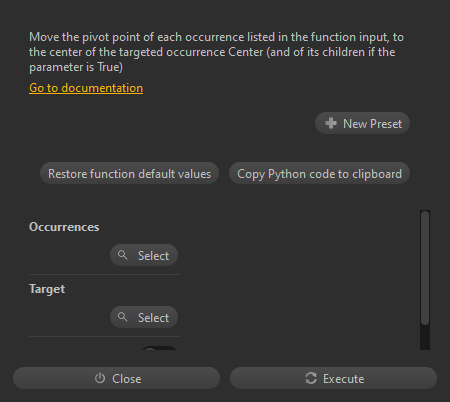Click the function description paragraph text

point(216,52)
